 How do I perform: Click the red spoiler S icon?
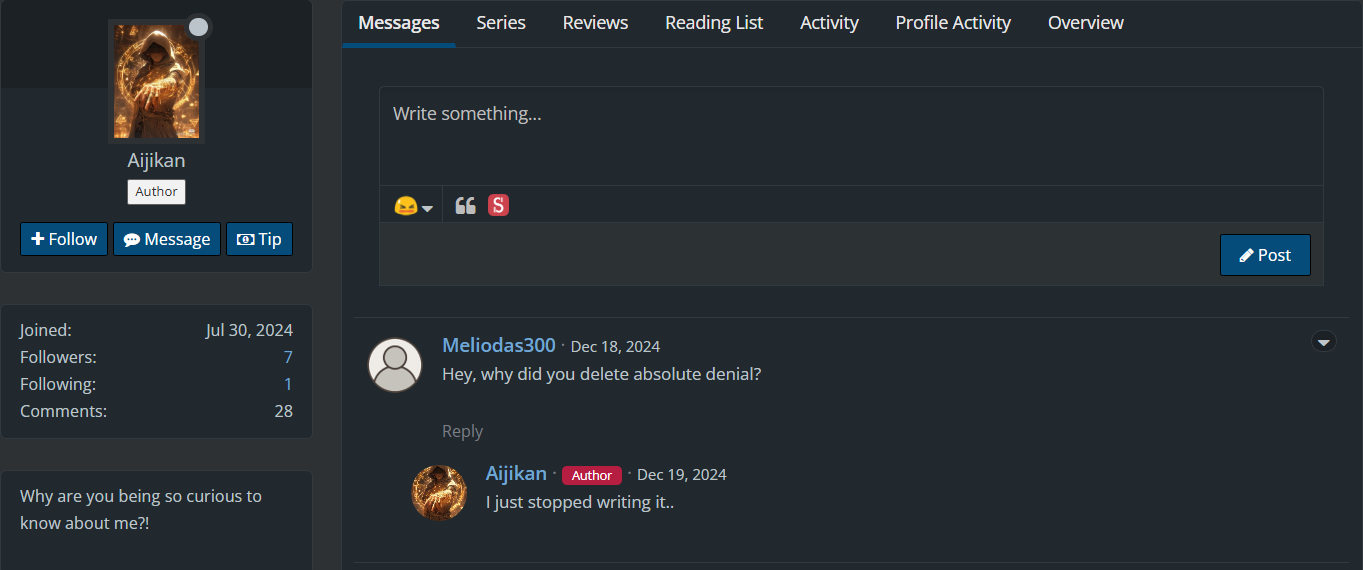pyautogui.click(x=498, y=206)
